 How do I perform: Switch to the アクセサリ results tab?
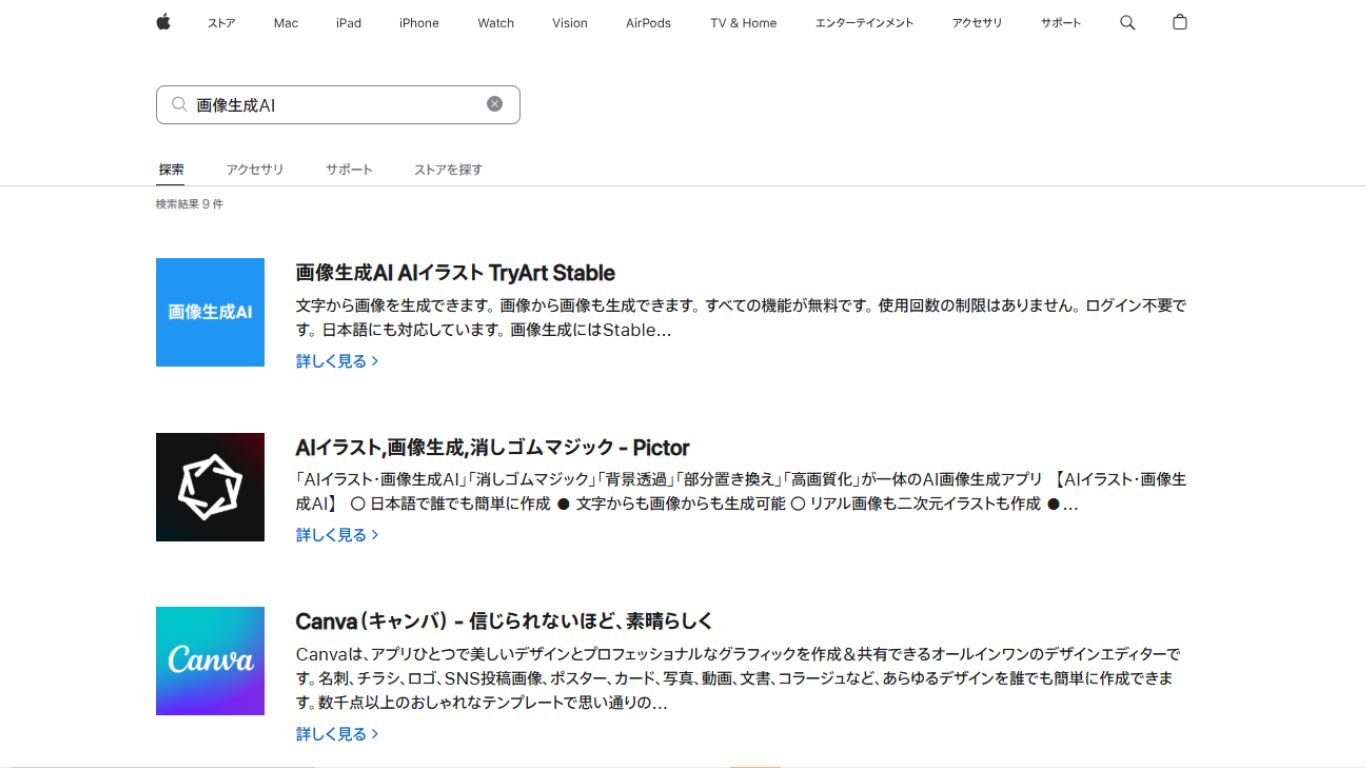pos(255,170)
